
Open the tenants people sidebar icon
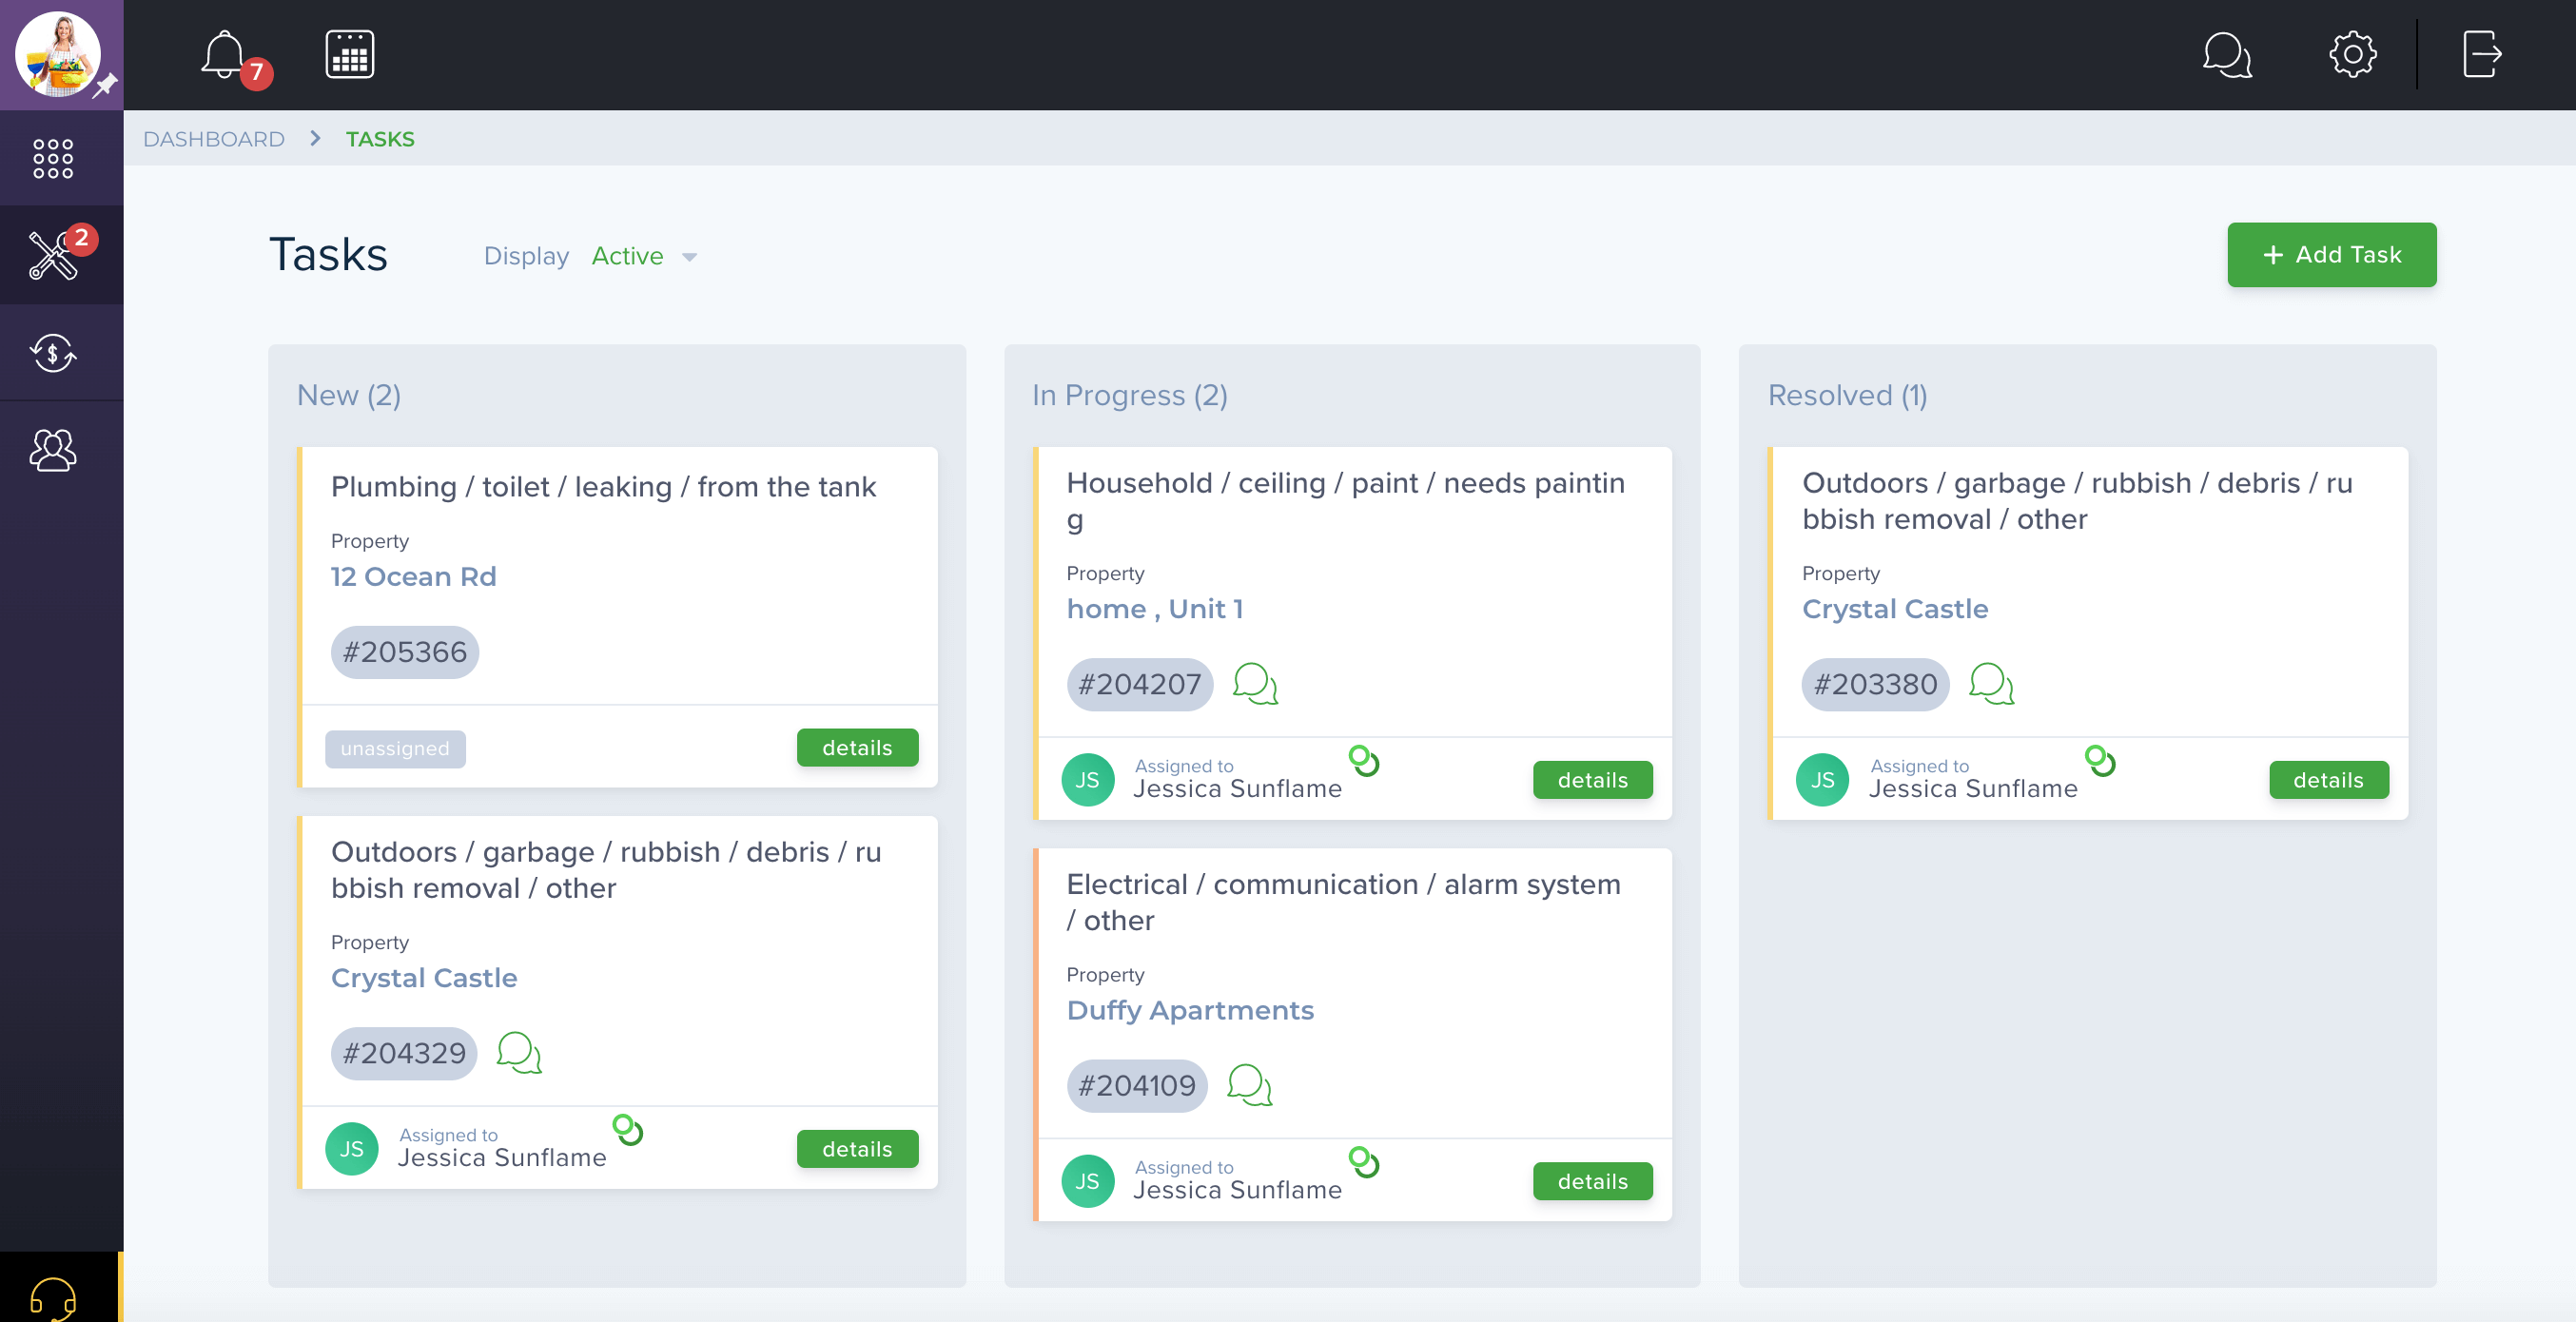click(x=53, y=450)
